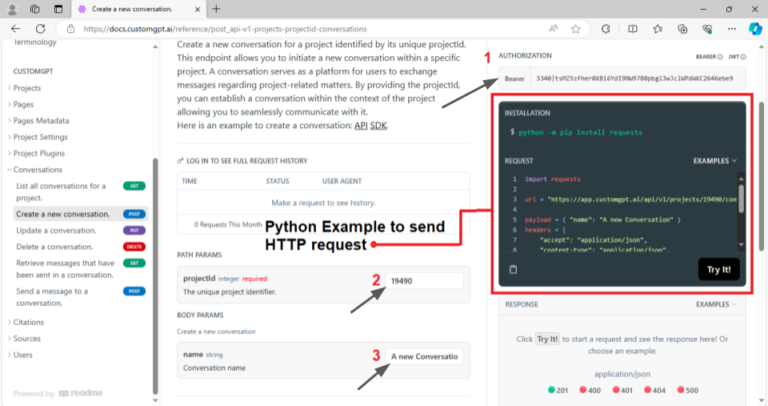Expand the Pages Metadata section
The width and height of the screenshot is (768, 406).
[41, 120]
